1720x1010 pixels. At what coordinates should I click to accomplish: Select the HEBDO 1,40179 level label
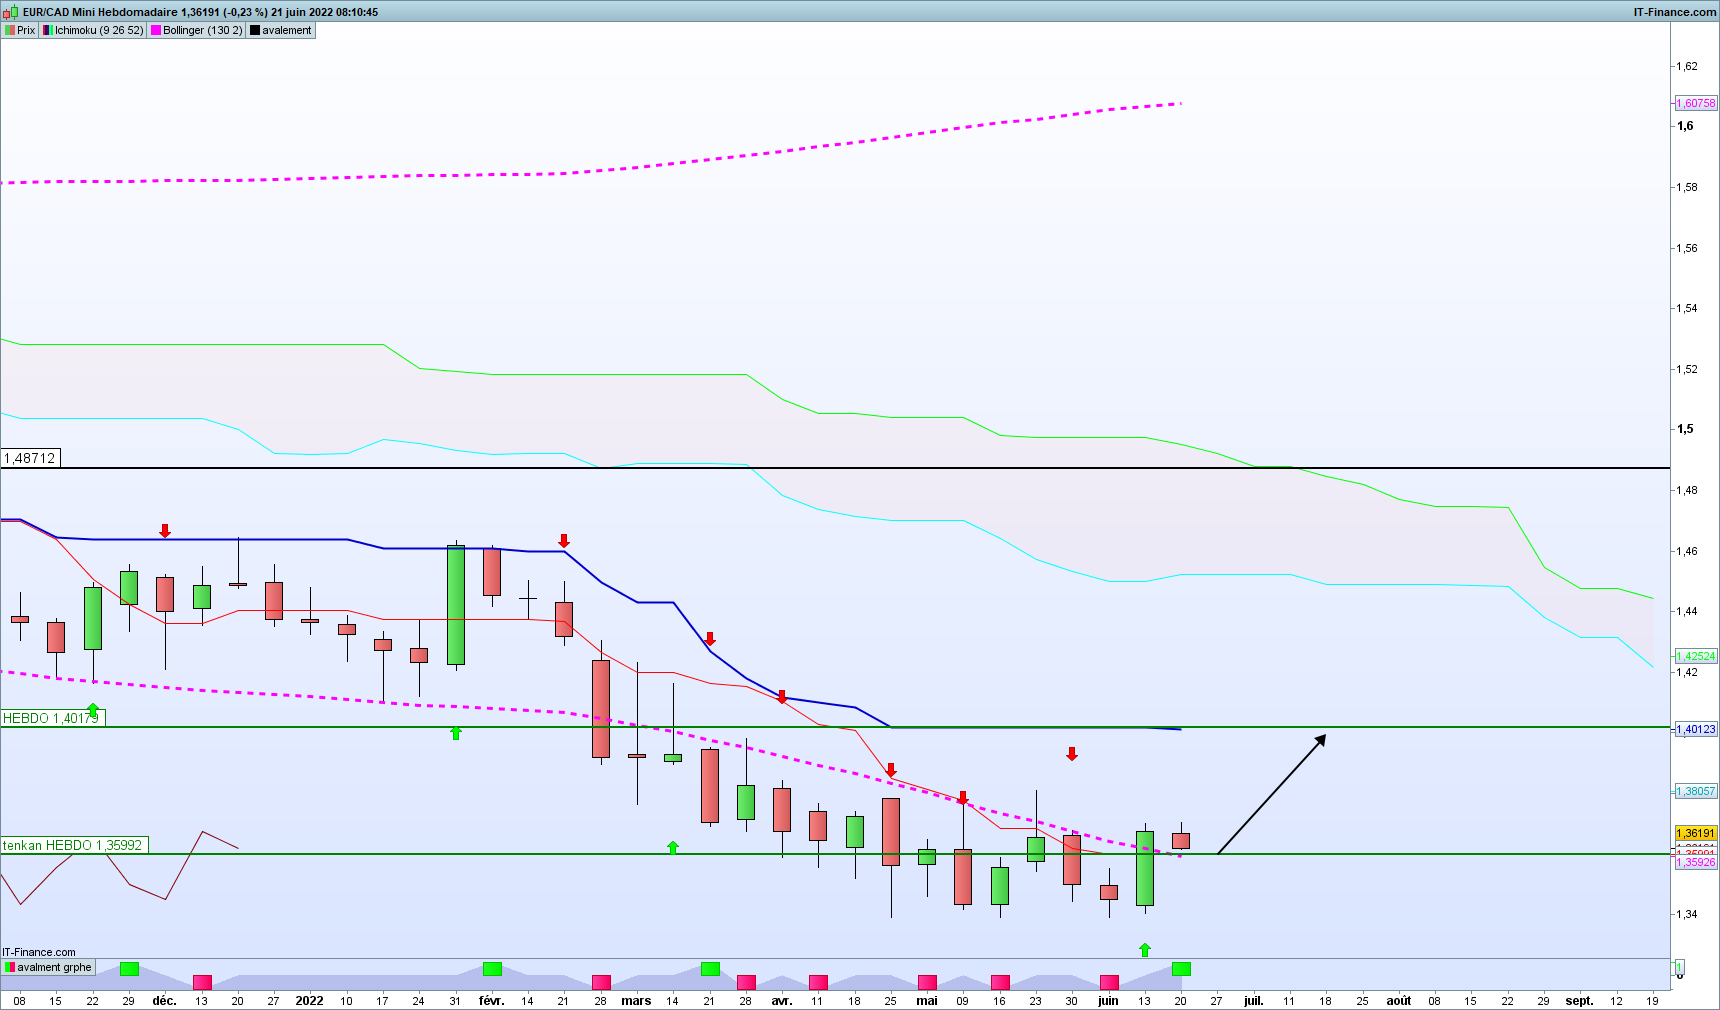point(52,718)
